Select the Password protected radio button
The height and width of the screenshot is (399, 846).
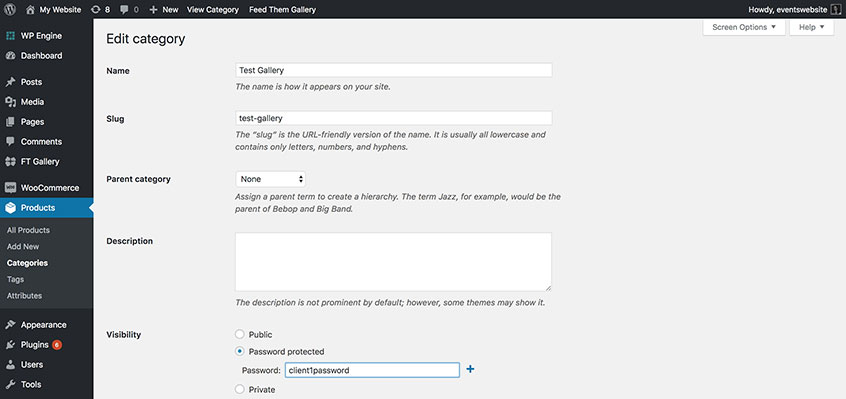point(240,352)
